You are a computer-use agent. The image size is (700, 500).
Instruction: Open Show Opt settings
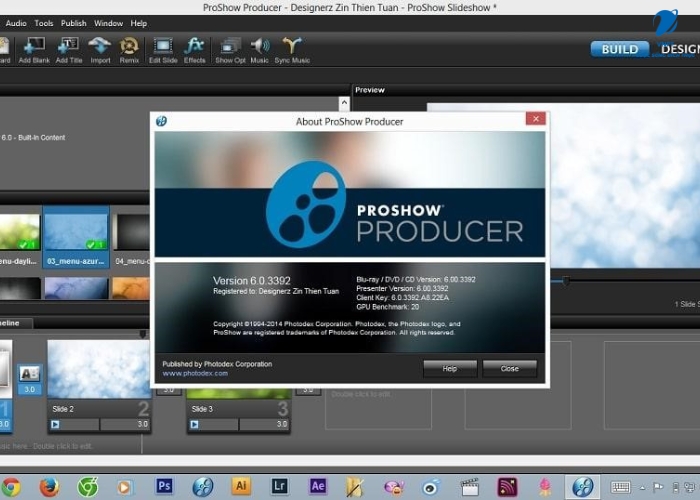(230, 50)
